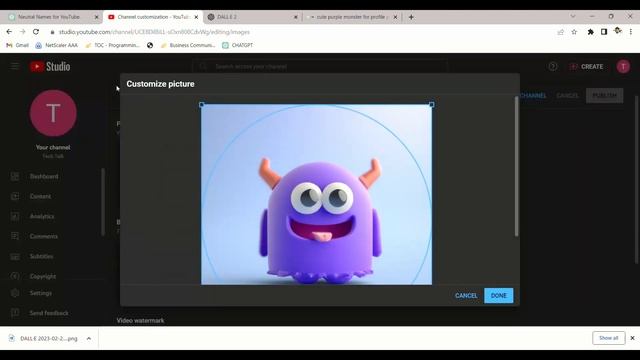Select the top-left crop handle
Screen dimensions: 640x360
[x=201, y=105]
